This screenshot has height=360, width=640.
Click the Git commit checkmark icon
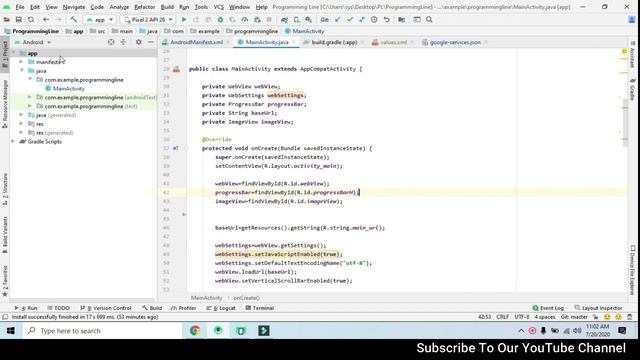click(x=350, y=20)
